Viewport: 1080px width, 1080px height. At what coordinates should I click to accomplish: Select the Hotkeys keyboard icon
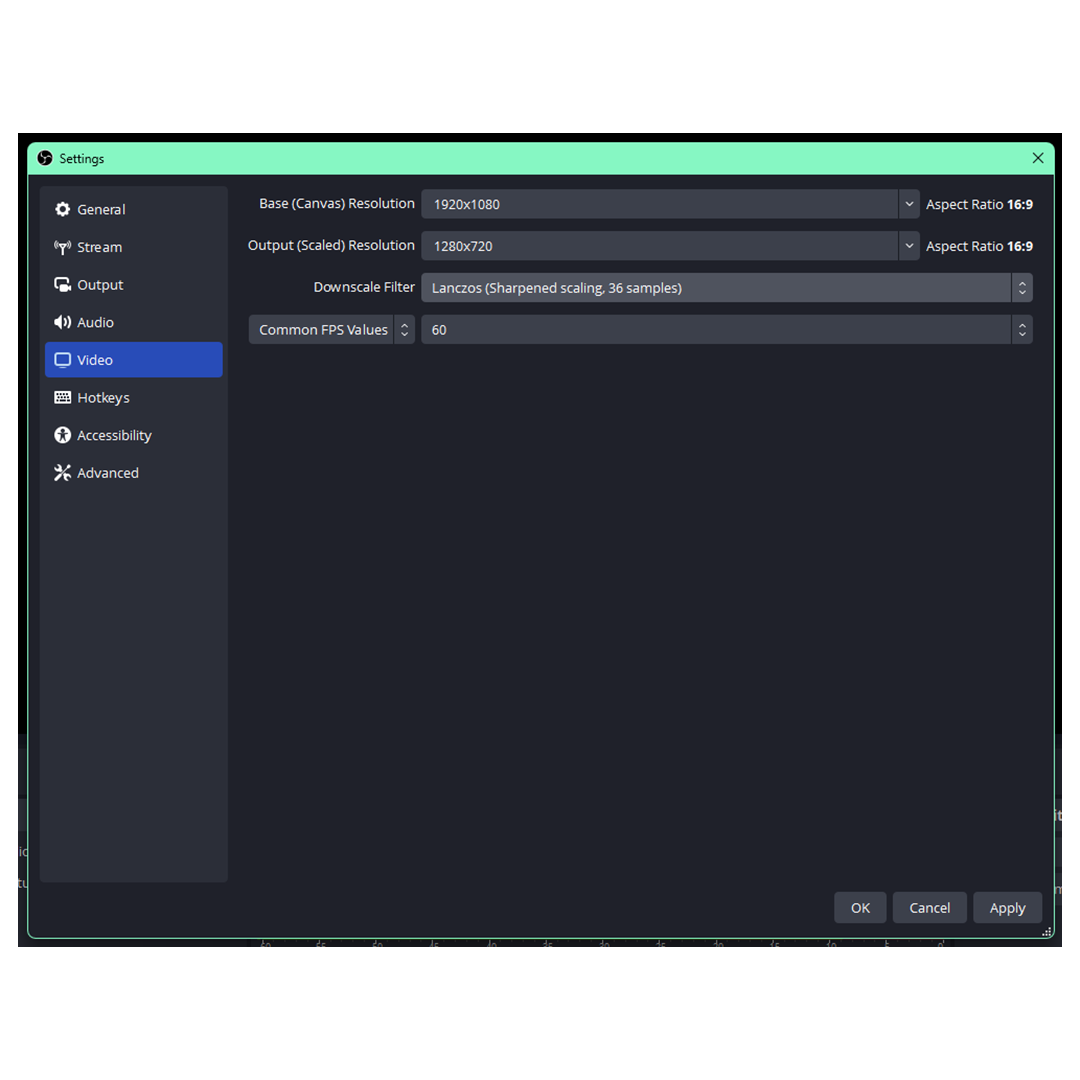[x=62, y=397]
